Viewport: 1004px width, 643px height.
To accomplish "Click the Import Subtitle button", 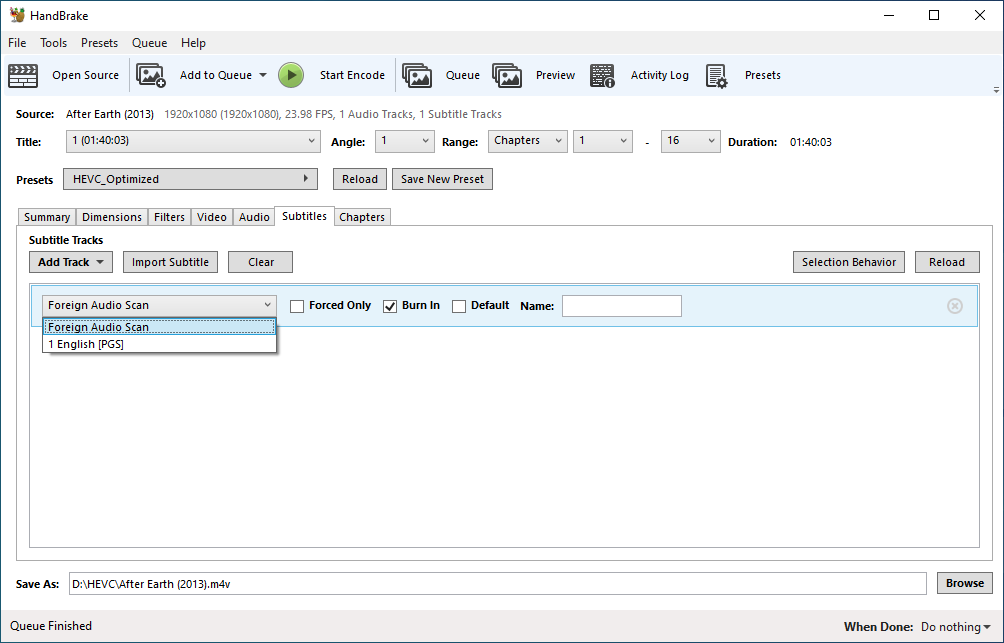I will coord(170,262).
